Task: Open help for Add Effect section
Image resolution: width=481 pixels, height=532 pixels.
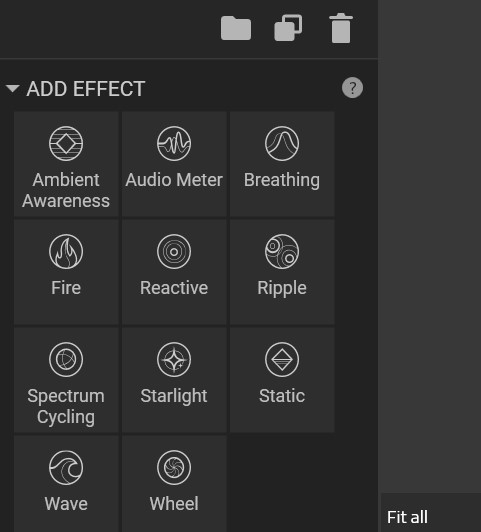Action: coord(352,88)
